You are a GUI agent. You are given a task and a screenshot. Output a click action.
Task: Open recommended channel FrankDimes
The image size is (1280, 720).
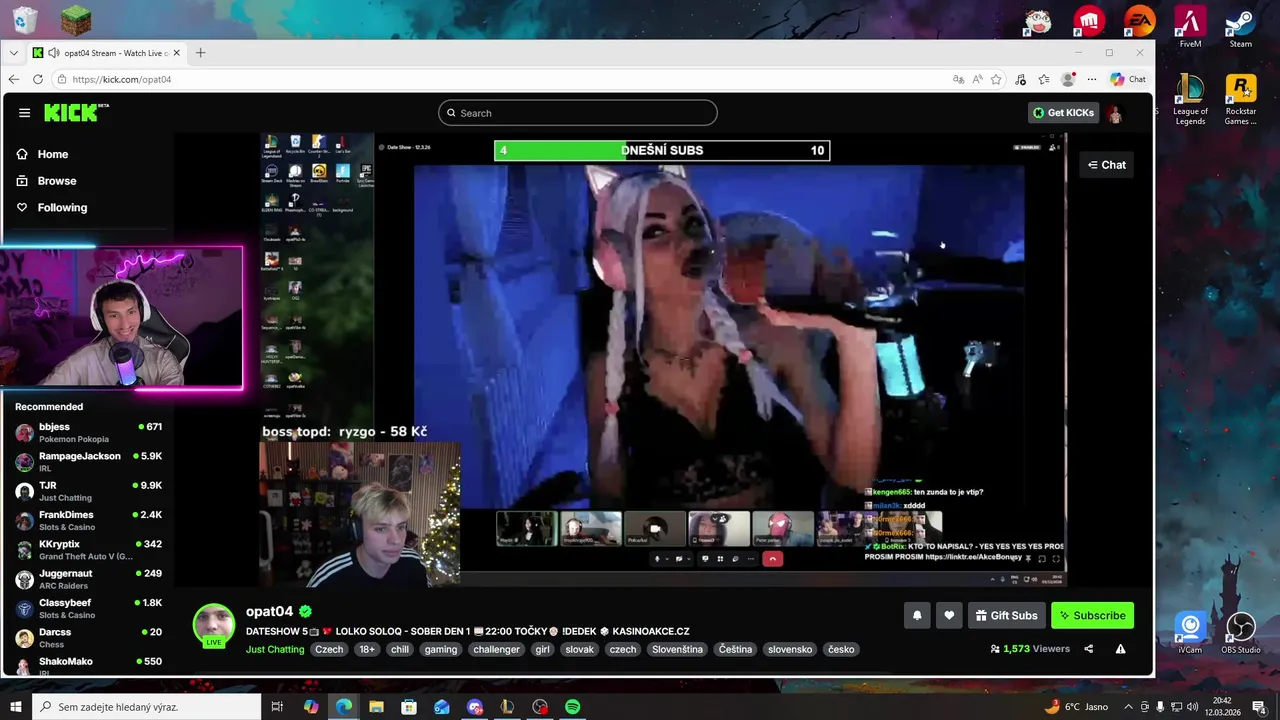pyautogui.click(x=88, y=520)
